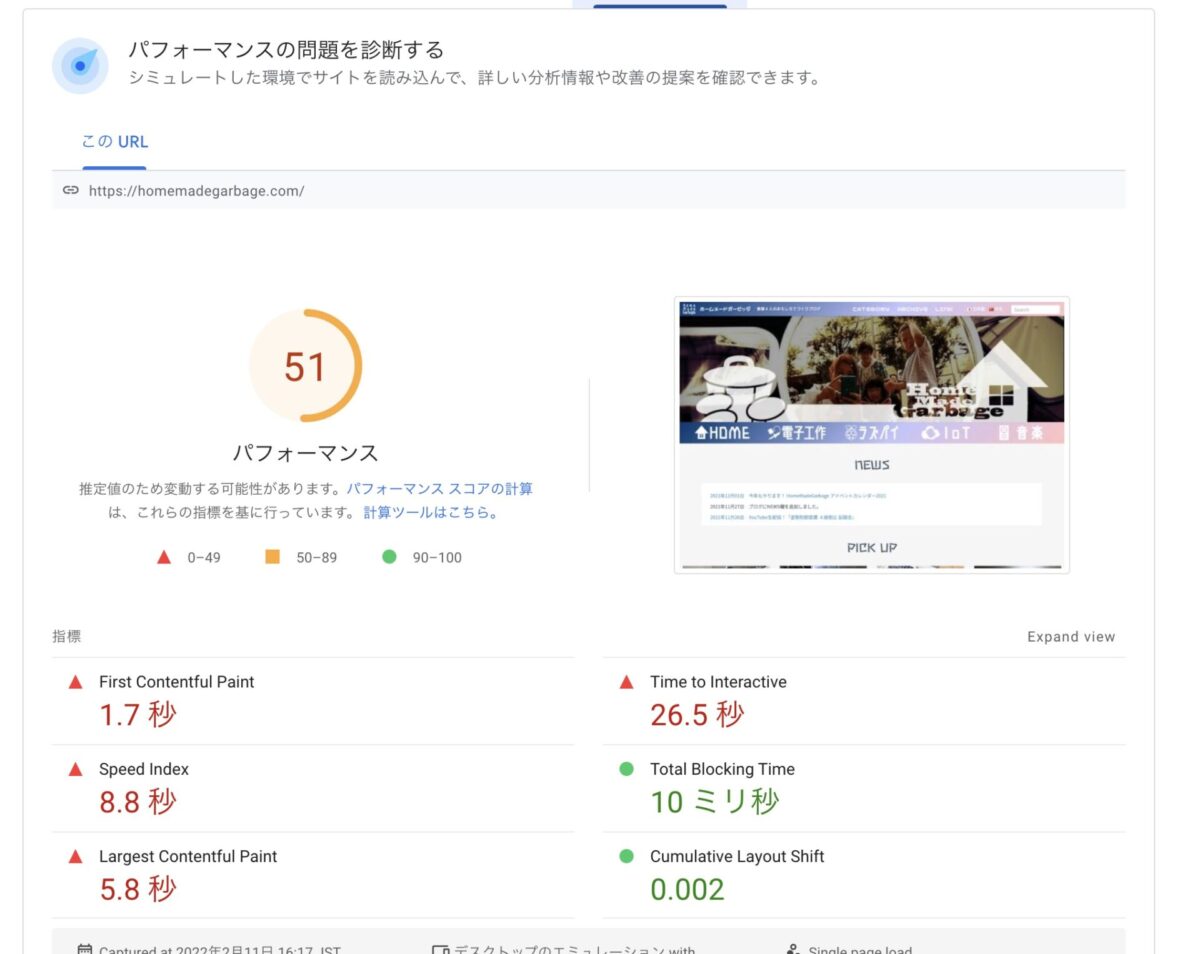Click the orange square 50–89 legend icon
Viewport: 1200px width, 954px height.
coord(272,556)
